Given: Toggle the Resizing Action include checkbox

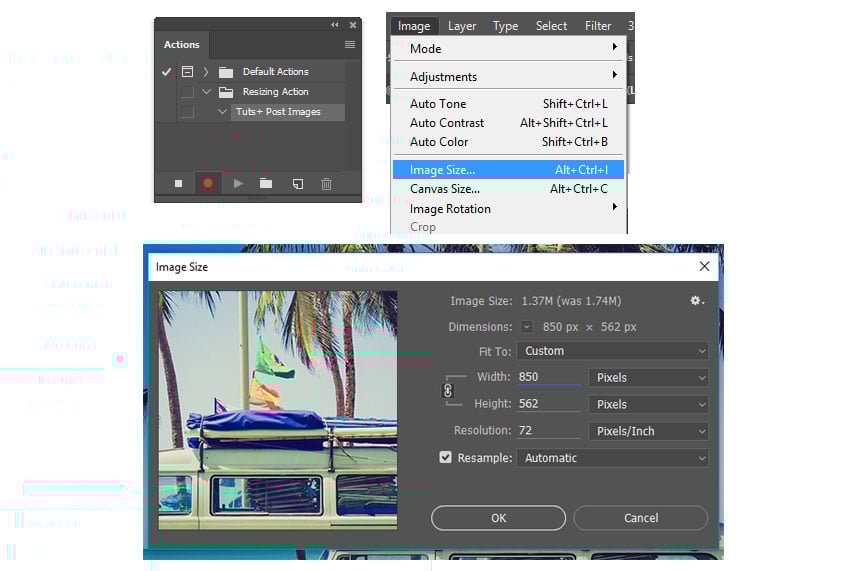Looking at the screenshot, I should pyautogui.click(x=188, y=92).
